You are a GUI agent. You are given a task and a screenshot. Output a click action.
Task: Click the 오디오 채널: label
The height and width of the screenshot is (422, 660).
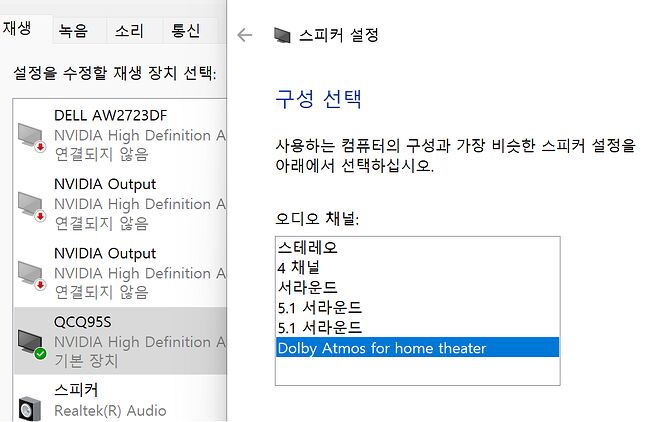[x=317, y=218]
